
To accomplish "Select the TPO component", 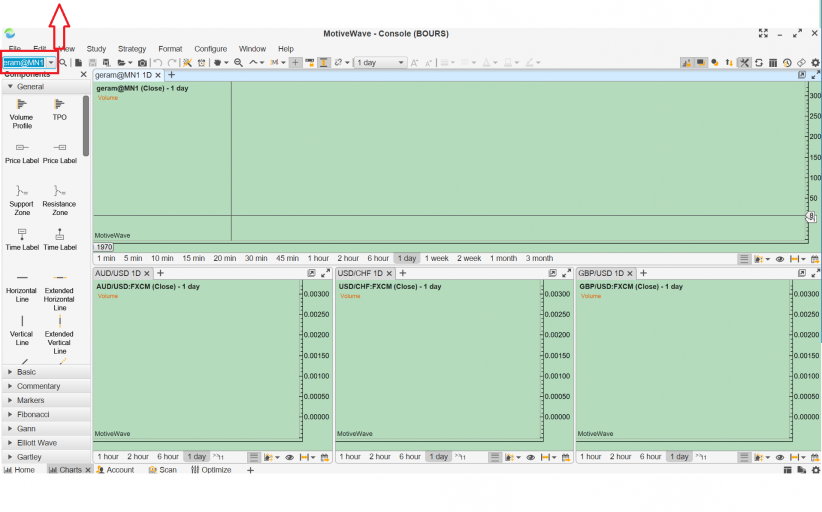I will click(x=59, y=110).
